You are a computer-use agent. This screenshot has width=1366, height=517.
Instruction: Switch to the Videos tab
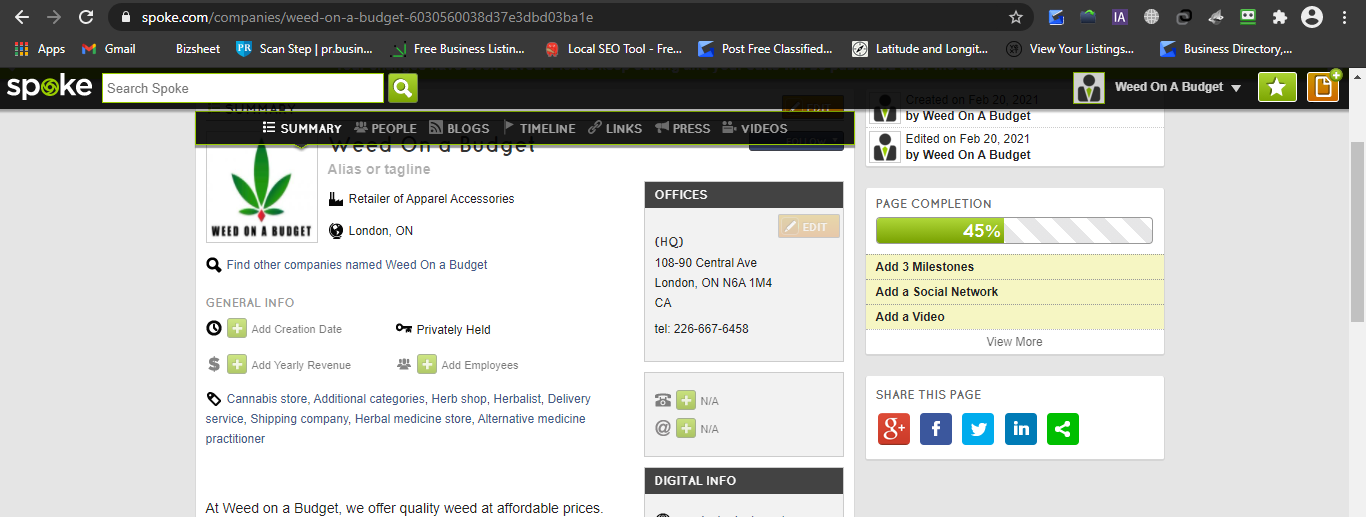(x=754, y=128)
